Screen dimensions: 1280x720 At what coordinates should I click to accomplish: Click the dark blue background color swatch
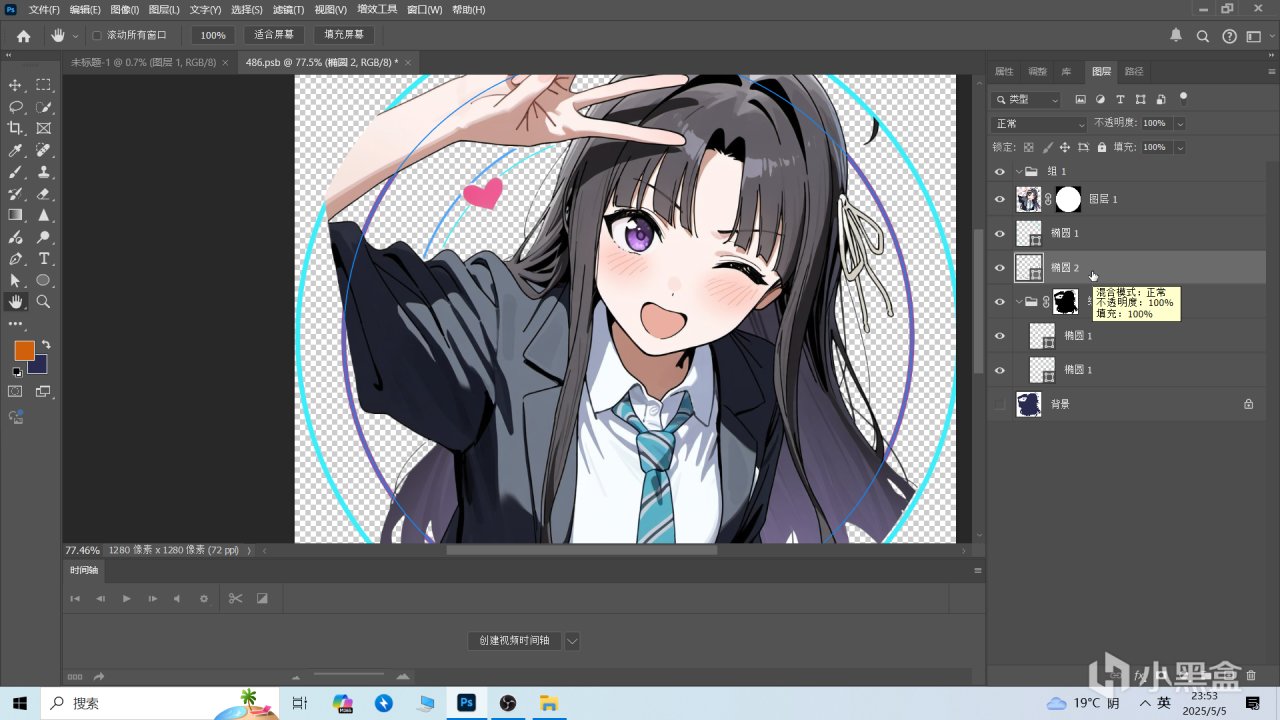click(x=40, y=366)
